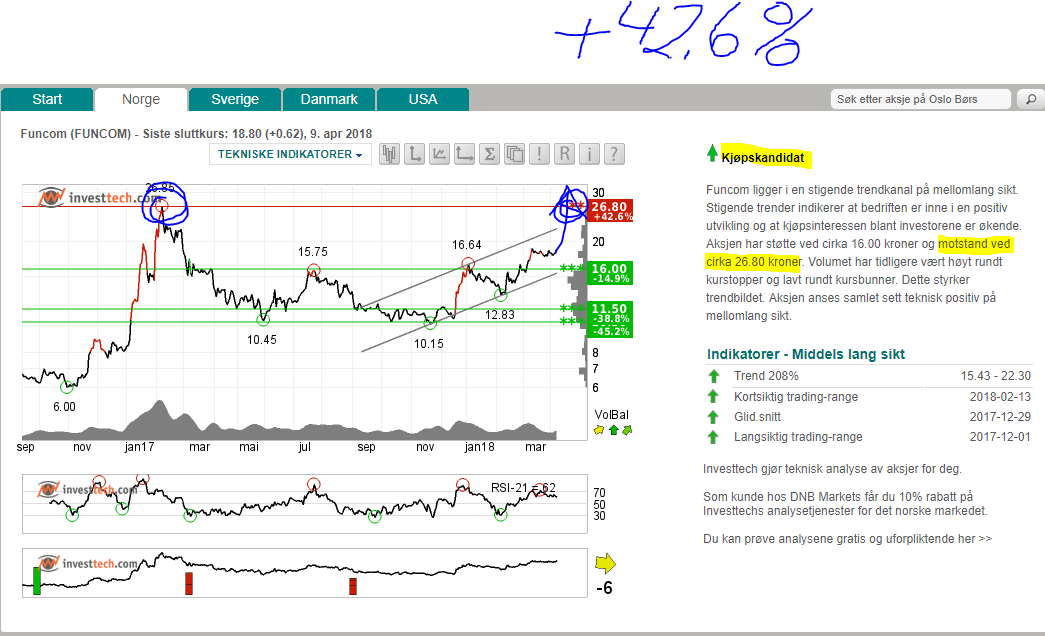Click the 10.45 trough label on chart

(x=261, y=340)
